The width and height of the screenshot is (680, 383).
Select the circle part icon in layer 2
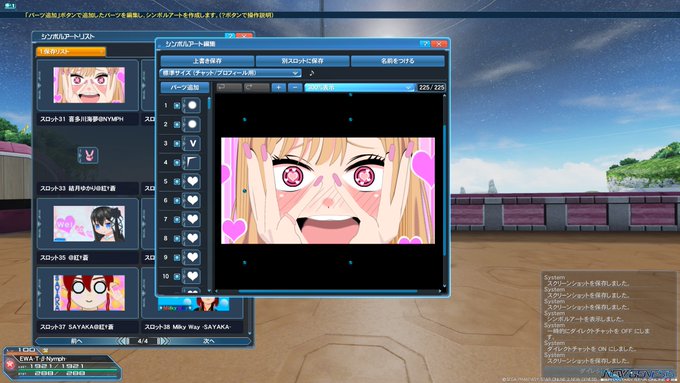coord(192,124)
